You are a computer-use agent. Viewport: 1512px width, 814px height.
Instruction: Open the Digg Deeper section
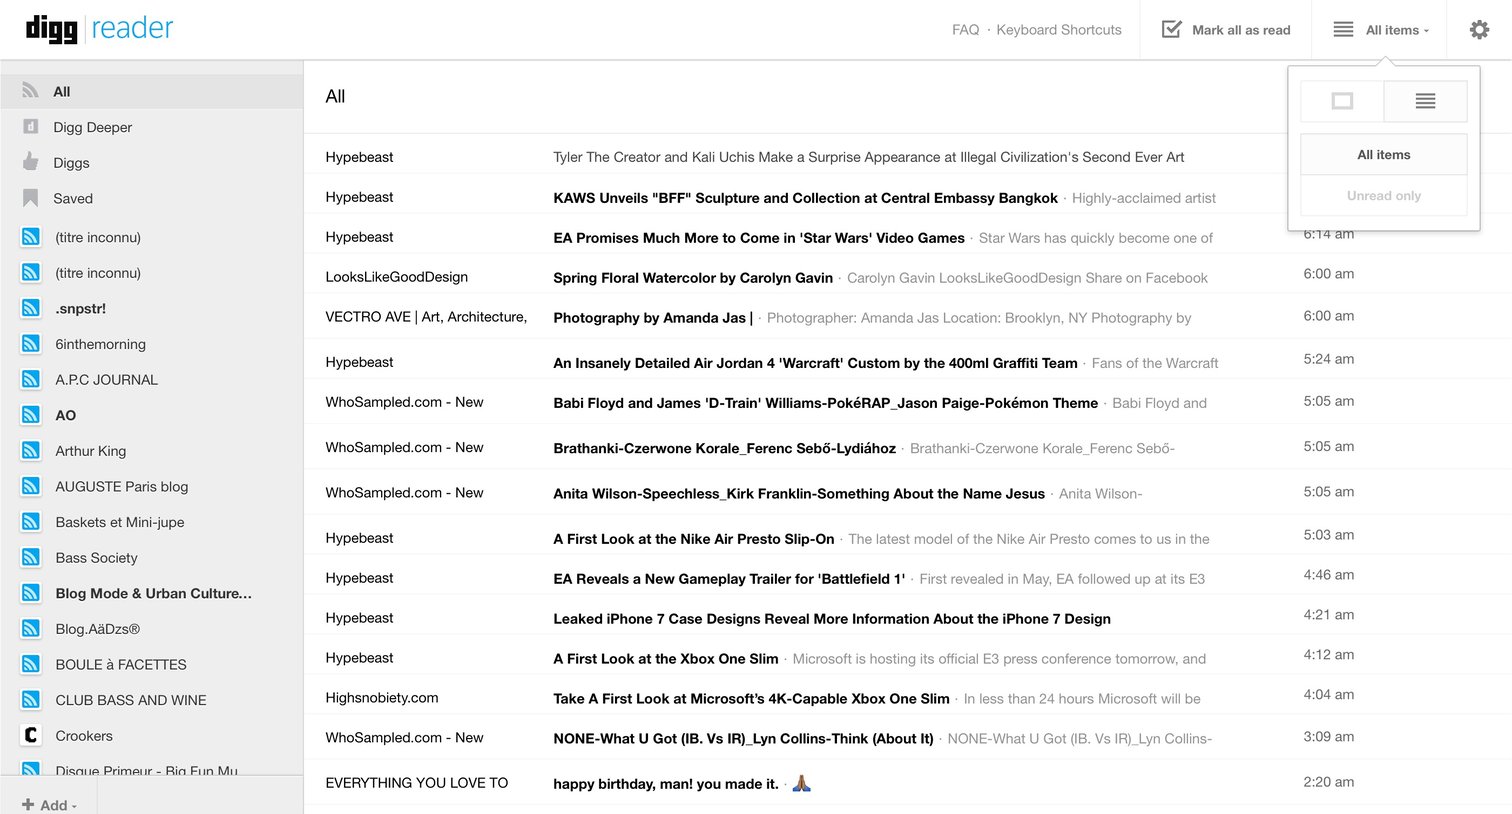pyautogui.click(x=93, y=127)
